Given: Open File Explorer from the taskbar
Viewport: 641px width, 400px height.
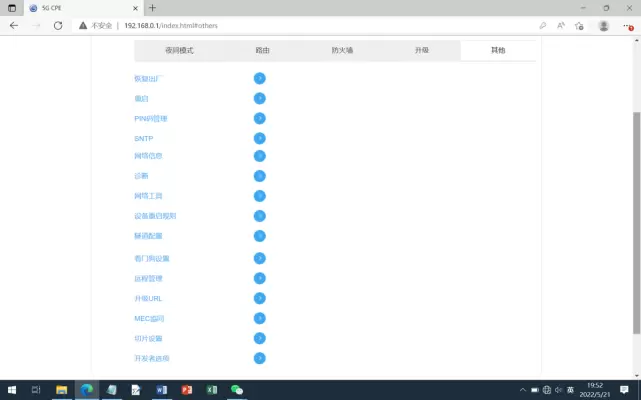Looking at the screenshot, I should pyautogui.click(x=61, y=390).
